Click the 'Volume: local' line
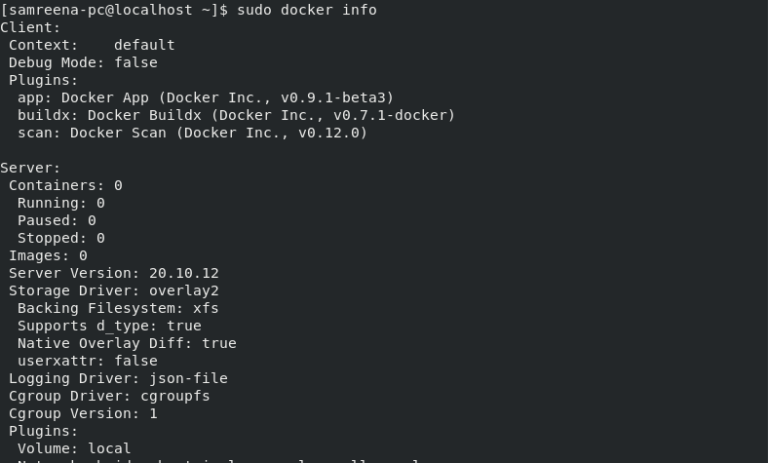 (74, 448)
